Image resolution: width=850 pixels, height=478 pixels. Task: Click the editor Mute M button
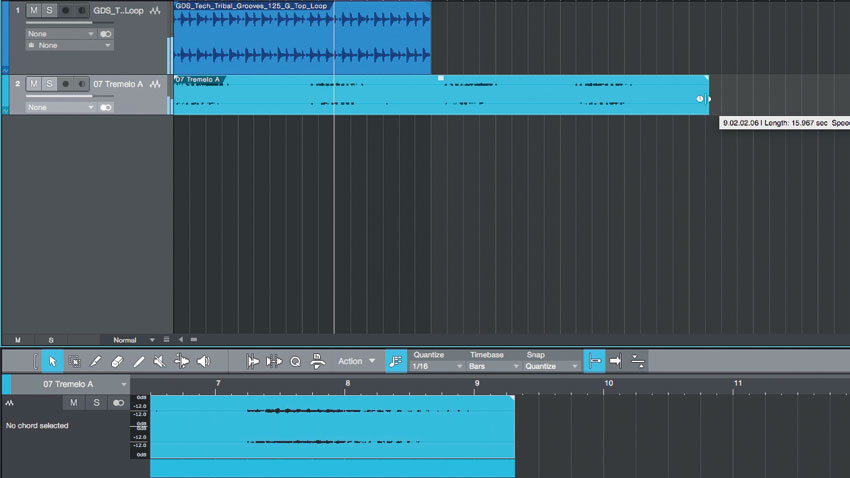74,403
